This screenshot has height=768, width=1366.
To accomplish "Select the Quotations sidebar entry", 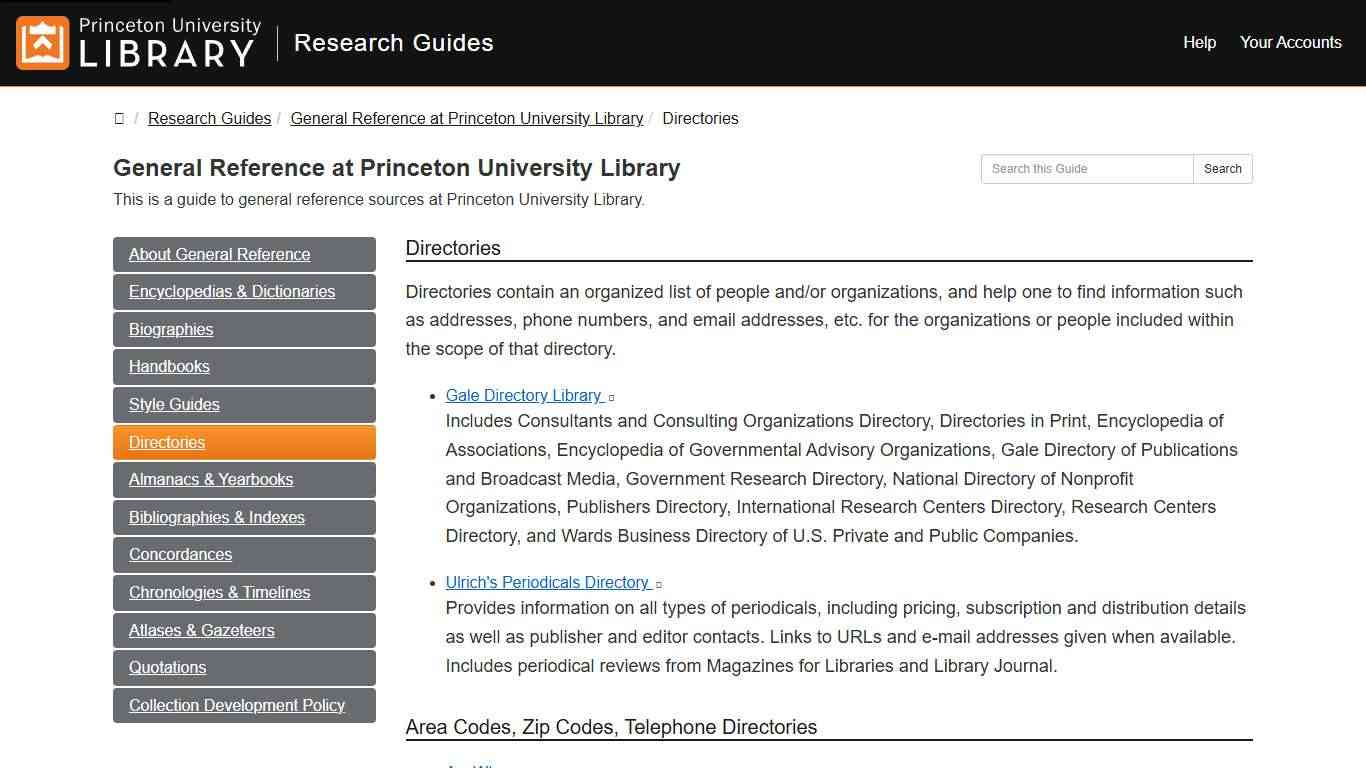I will (167, 667).
